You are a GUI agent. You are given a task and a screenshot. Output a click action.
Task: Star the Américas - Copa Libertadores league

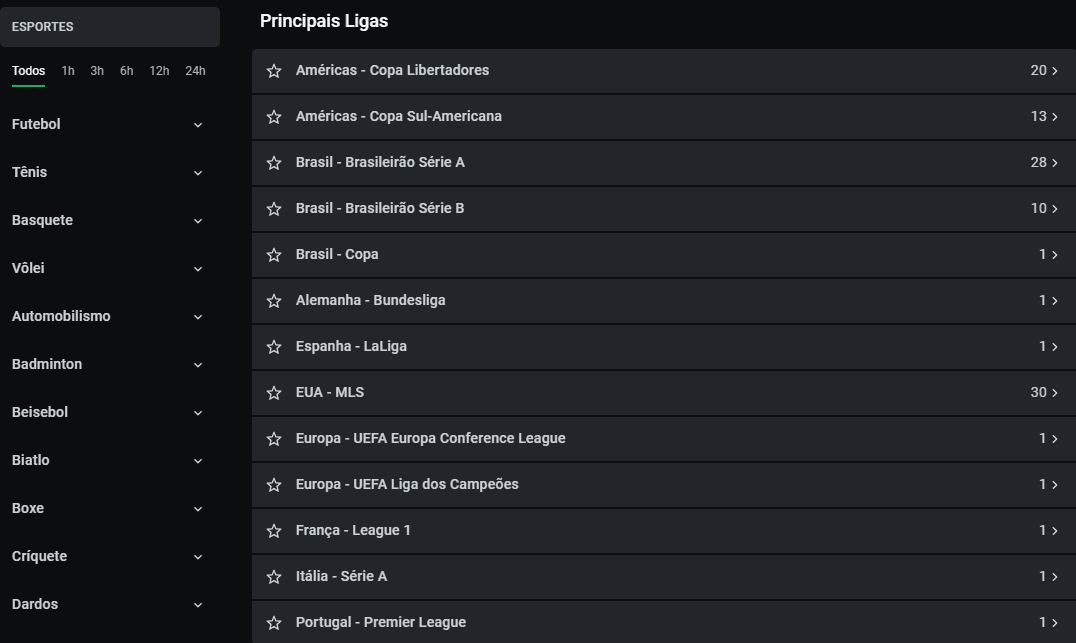pyautogui.click(x=274, y=71)
